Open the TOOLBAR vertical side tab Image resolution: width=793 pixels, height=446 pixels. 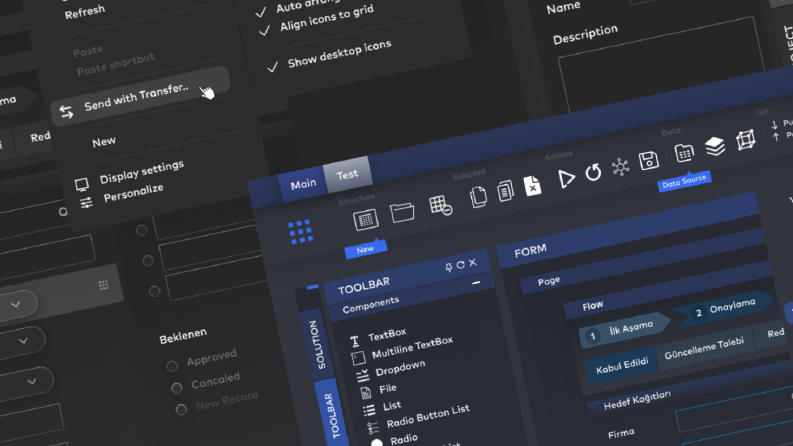point(332,415)
